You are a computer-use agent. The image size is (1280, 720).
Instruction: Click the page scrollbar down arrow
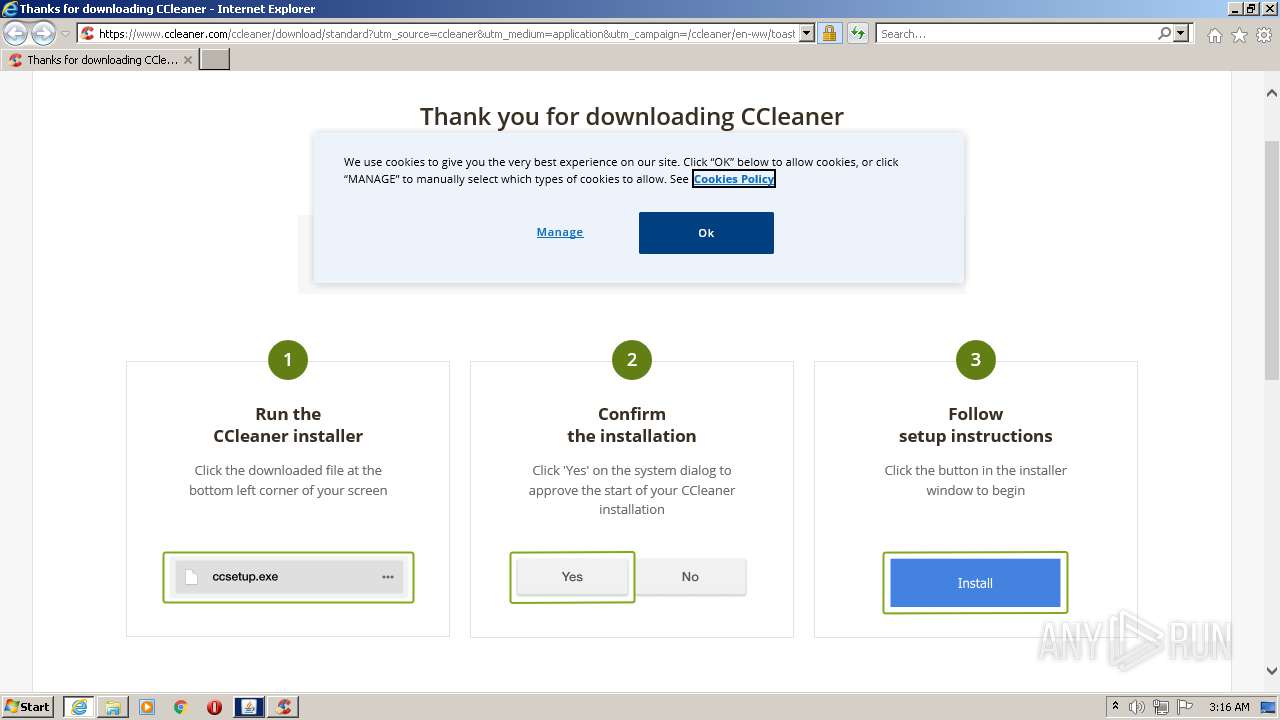pyautogui.click(x=1272, y=671)
